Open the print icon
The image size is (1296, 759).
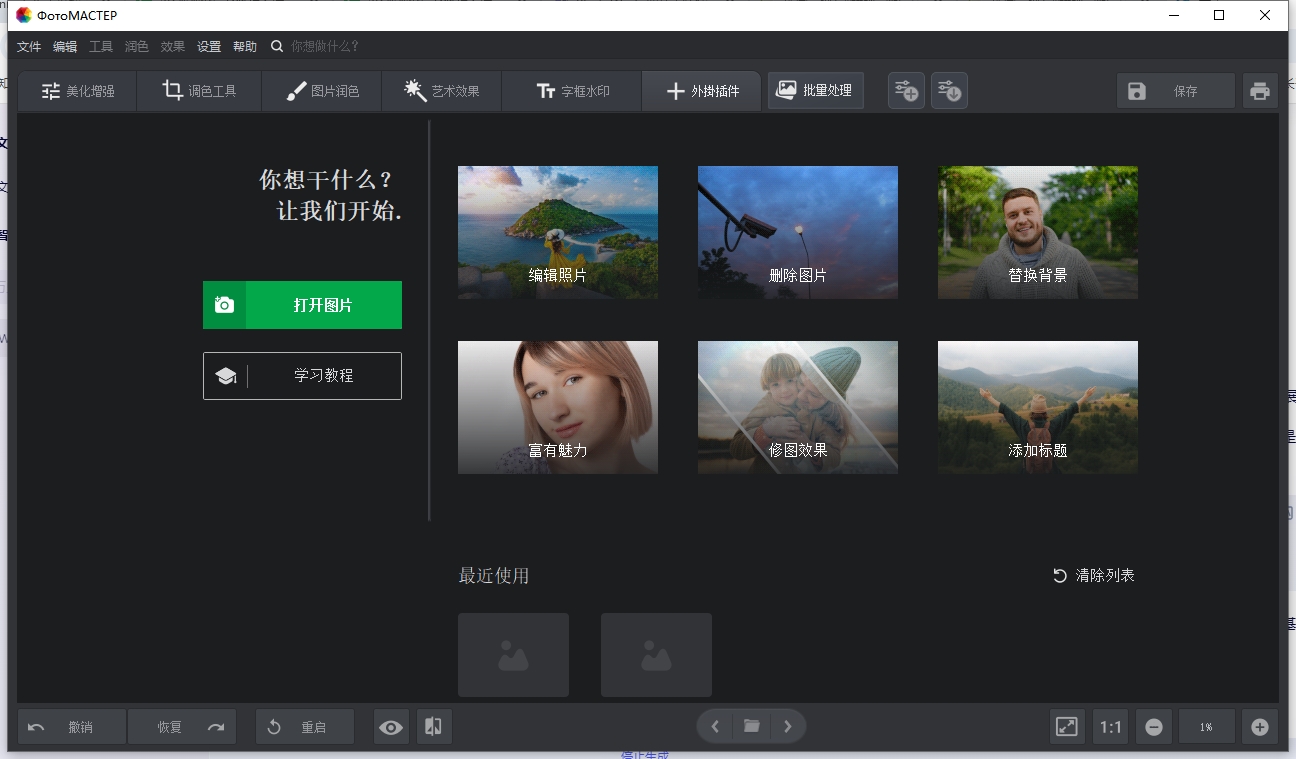pos(1259,90)
